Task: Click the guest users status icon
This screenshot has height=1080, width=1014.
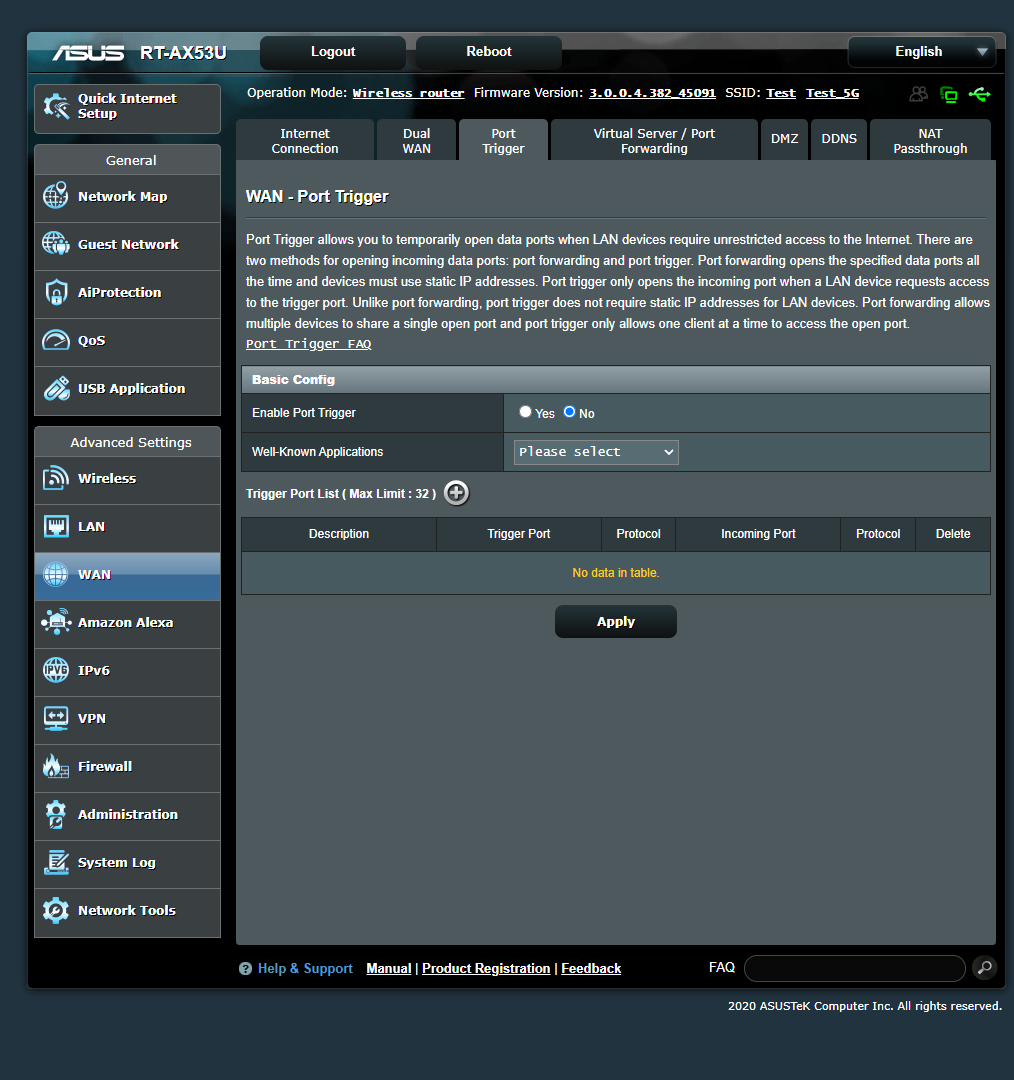Action: click(x=918, y=94)
